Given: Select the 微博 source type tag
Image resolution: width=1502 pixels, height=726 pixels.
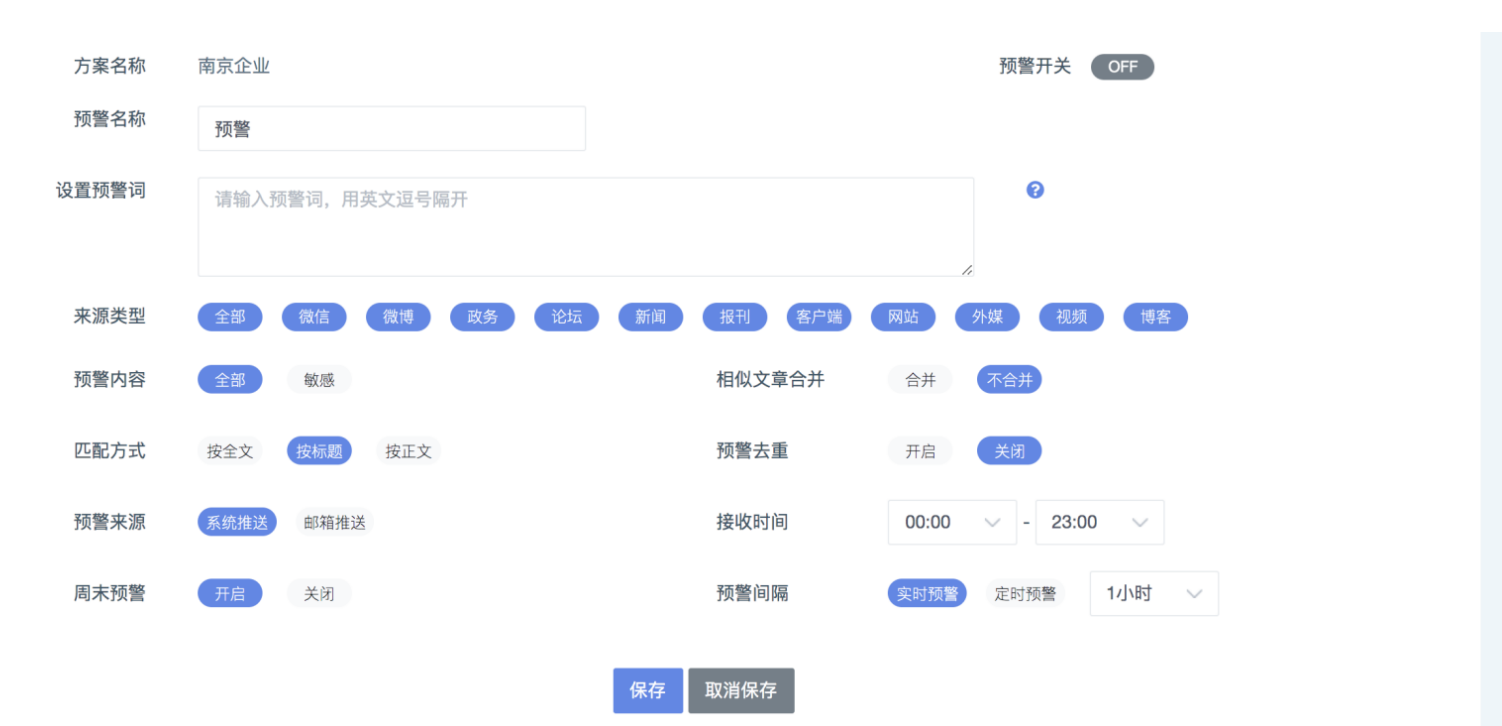Looking at the screenshot, I should pos(398,317).
